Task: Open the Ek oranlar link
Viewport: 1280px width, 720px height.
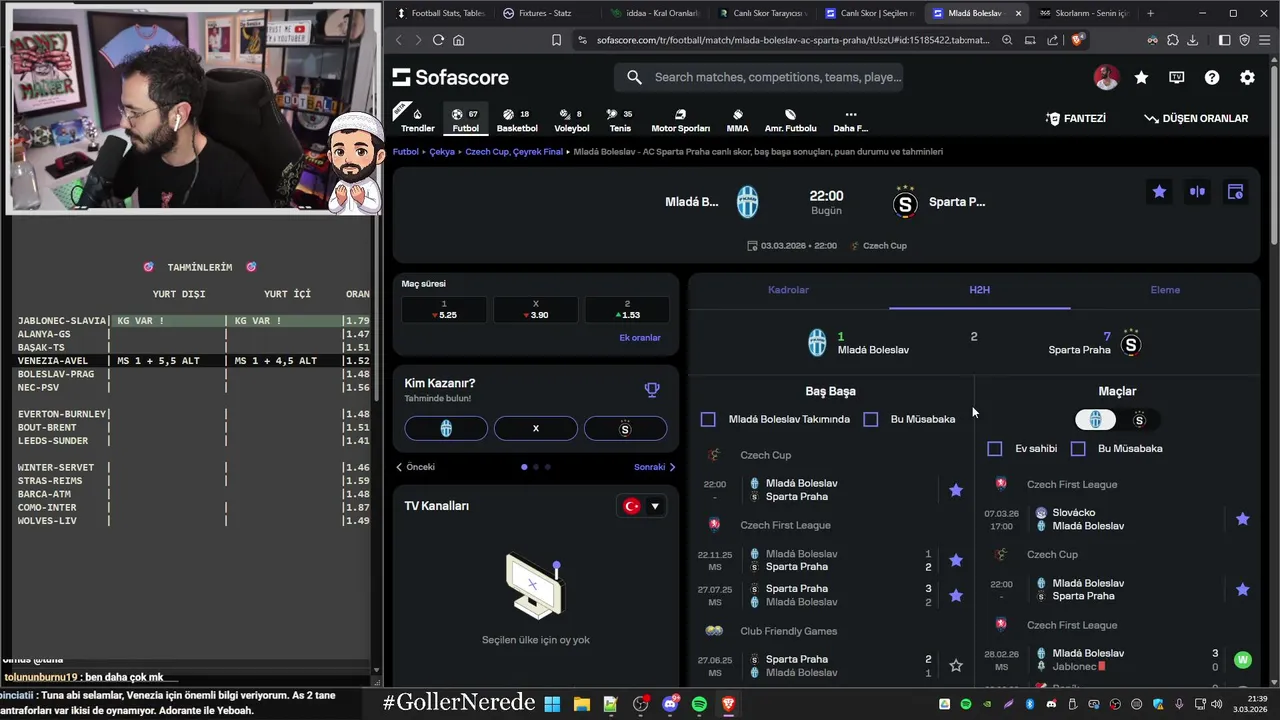Action: coord(640,338)
